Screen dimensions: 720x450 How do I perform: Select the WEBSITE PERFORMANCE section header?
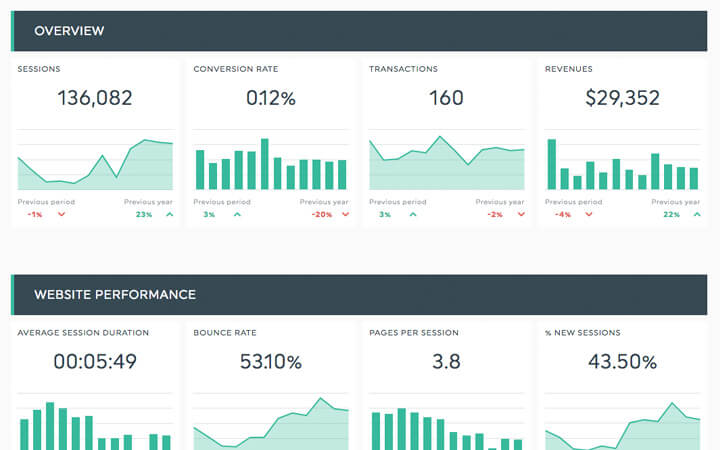[x=359, y=295]
